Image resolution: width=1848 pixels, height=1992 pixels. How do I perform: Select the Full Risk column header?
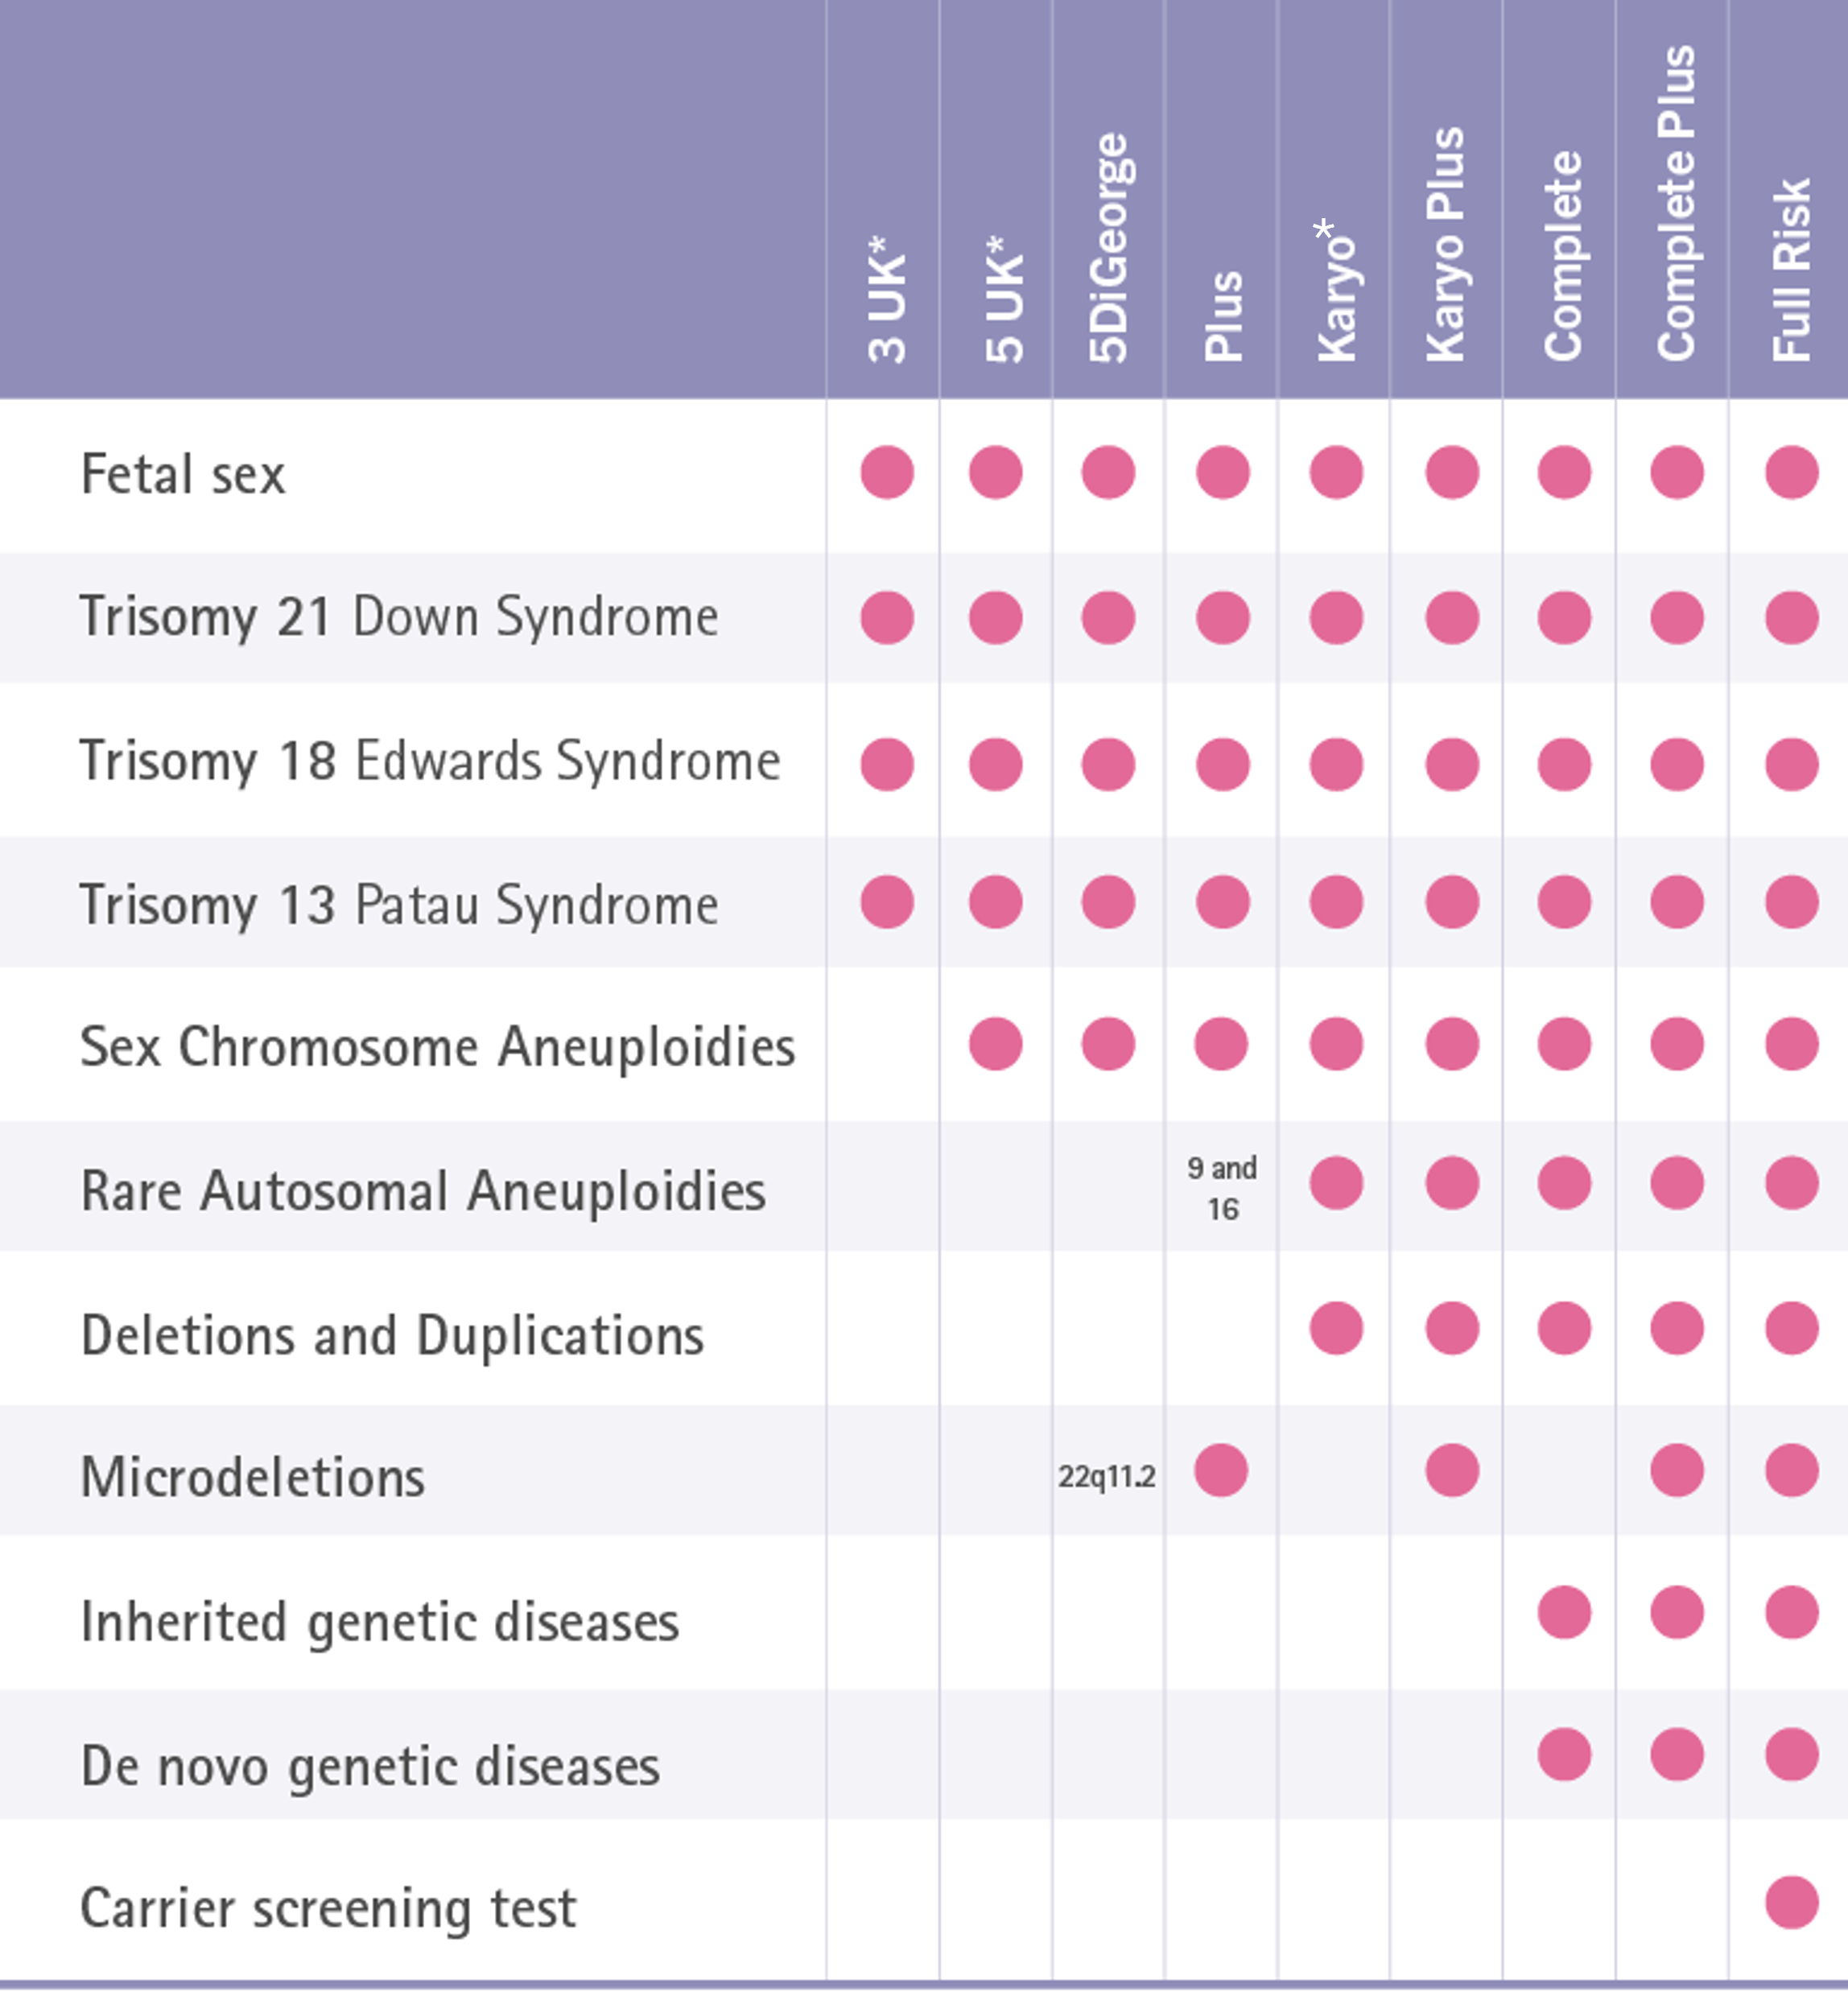pos(1791,269)
